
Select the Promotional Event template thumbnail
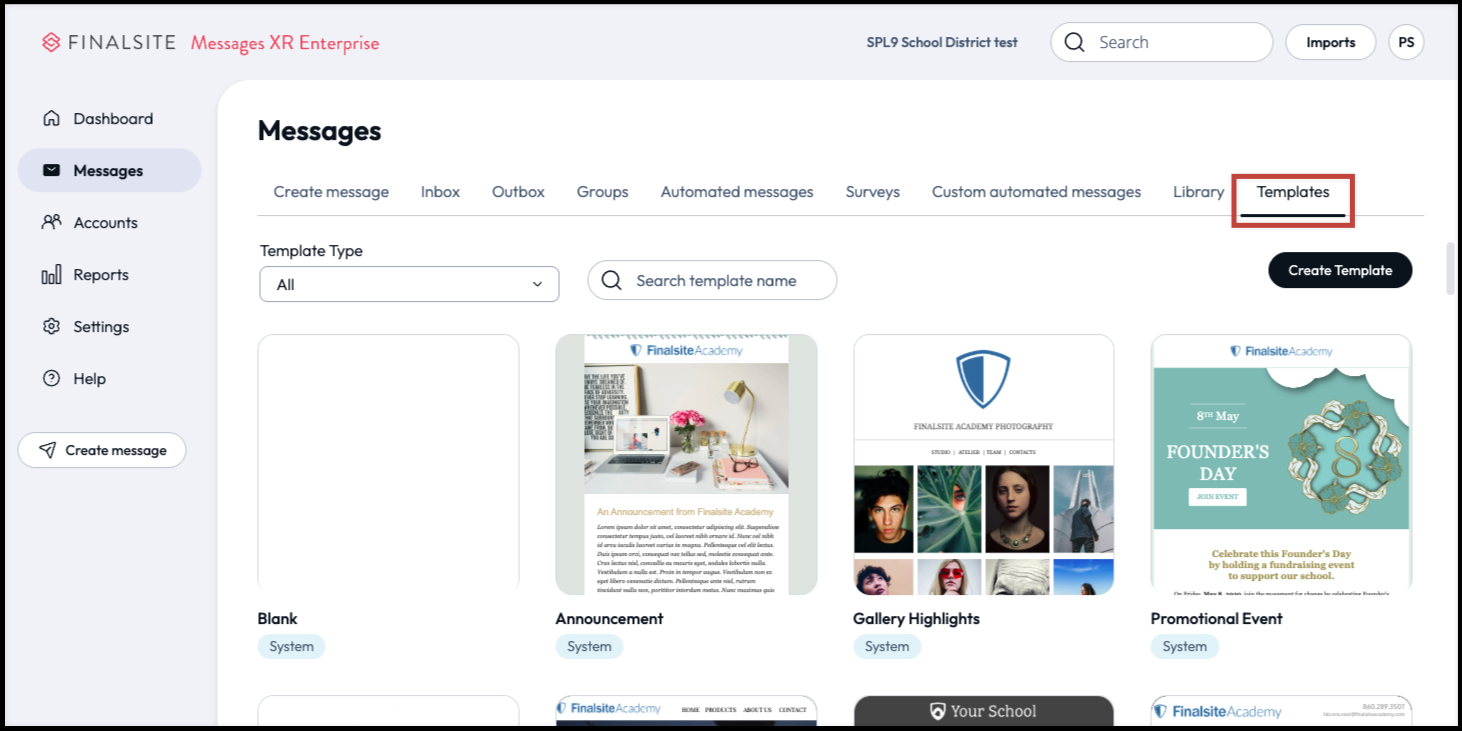pos(1281,465)
